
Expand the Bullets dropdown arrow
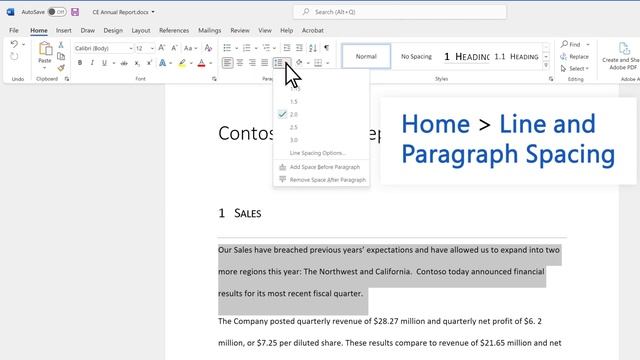pos(236,49)
